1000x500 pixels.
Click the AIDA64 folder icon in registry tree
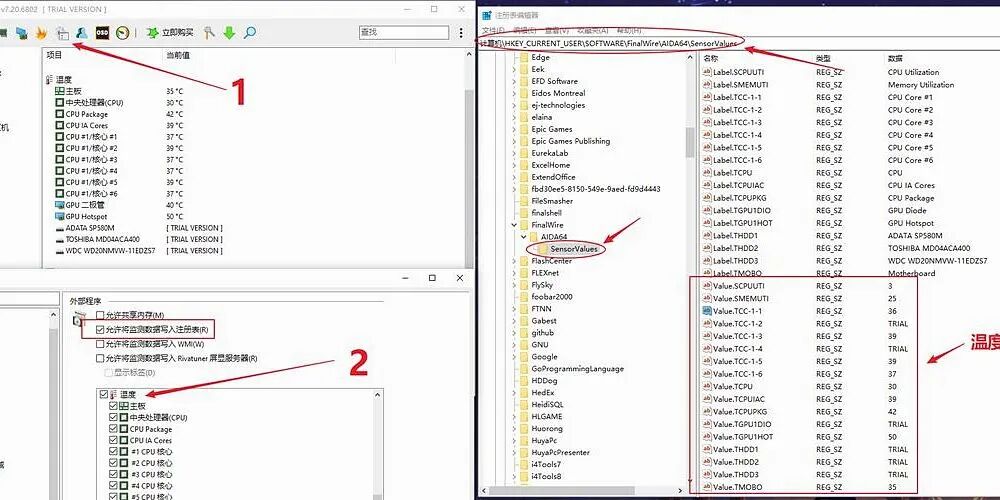(534, 237)
